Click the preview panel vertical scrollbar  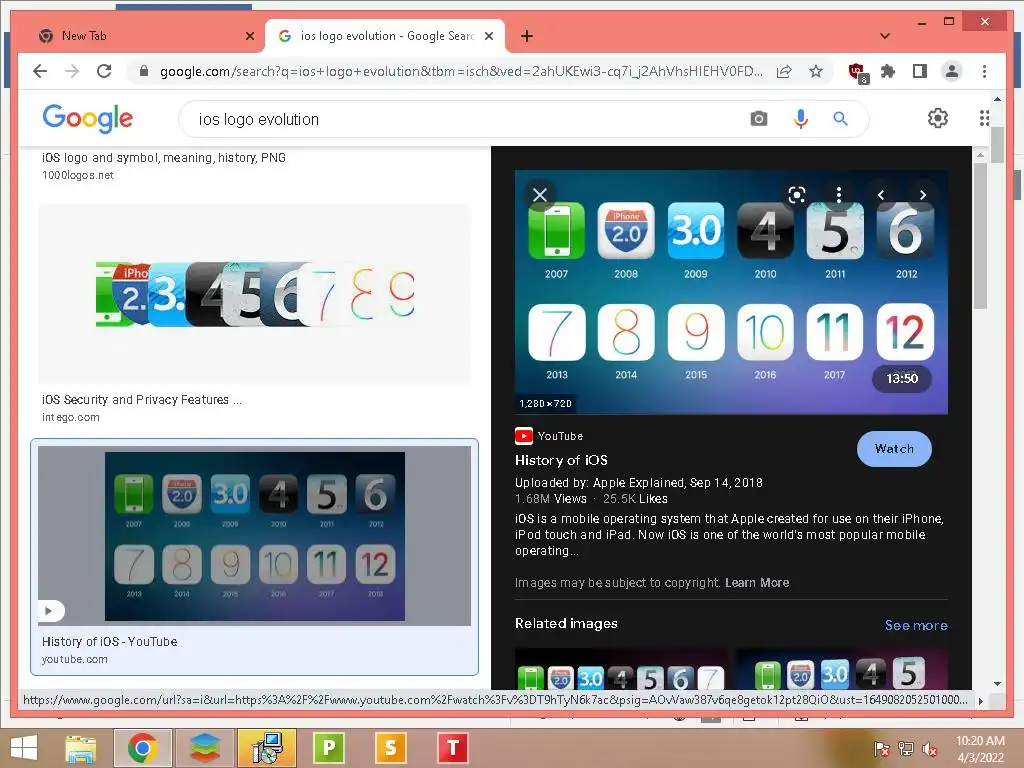[980, 236]
